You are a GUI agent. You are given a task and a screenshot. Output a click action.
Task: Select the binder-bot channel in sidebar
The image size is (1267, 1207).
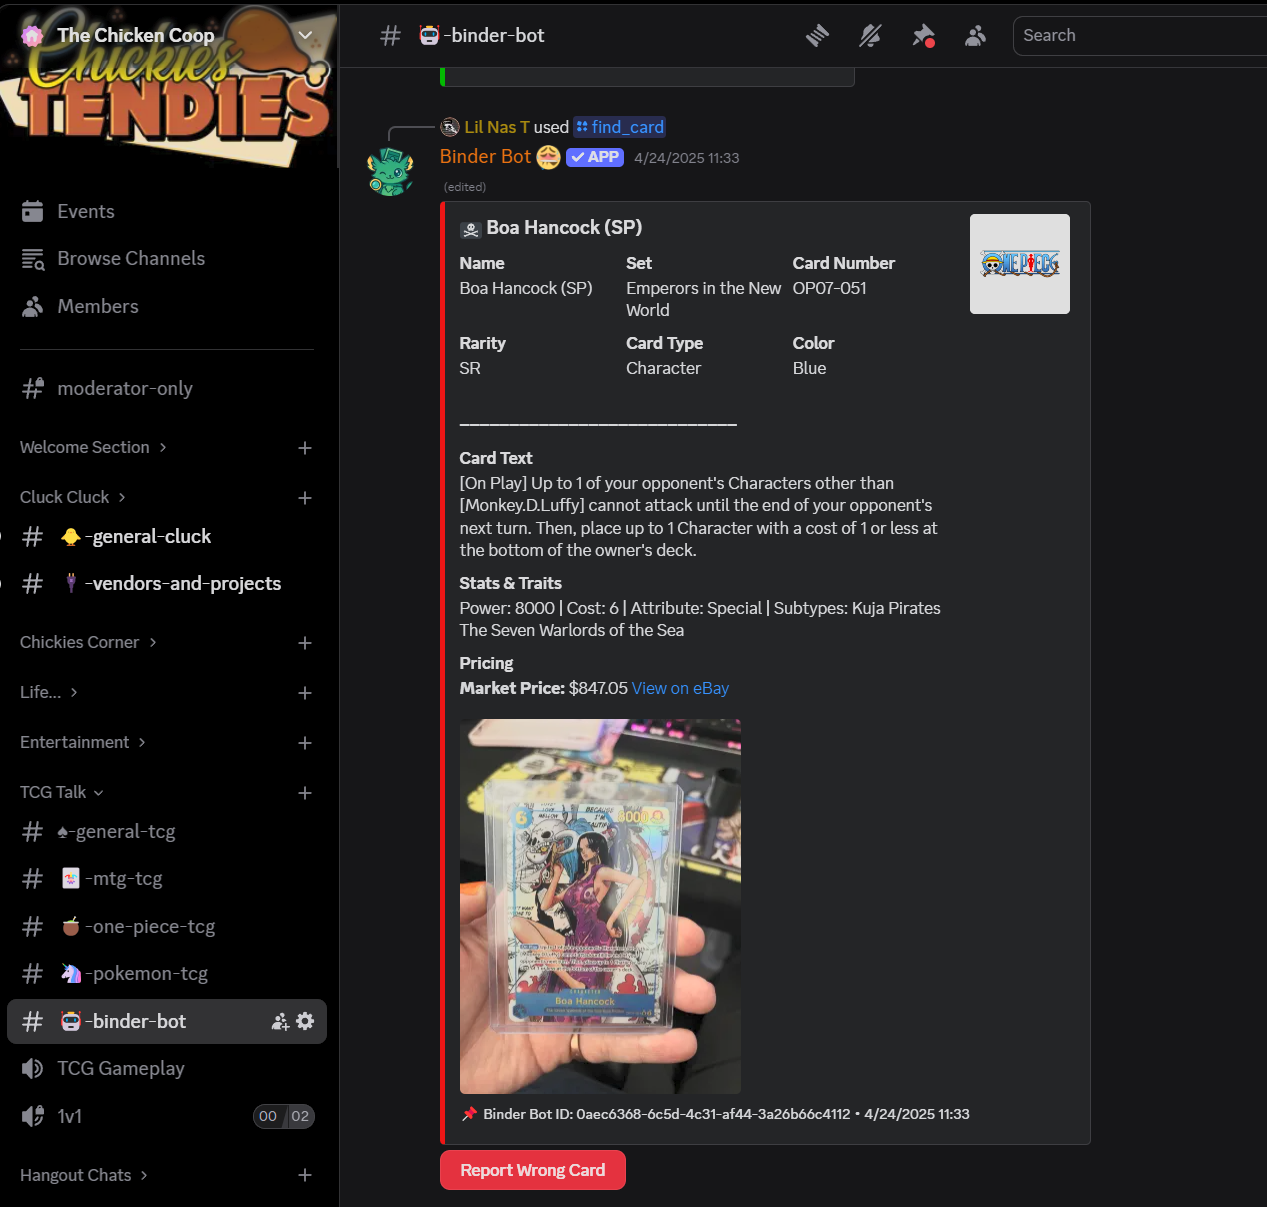point(167,1022)
